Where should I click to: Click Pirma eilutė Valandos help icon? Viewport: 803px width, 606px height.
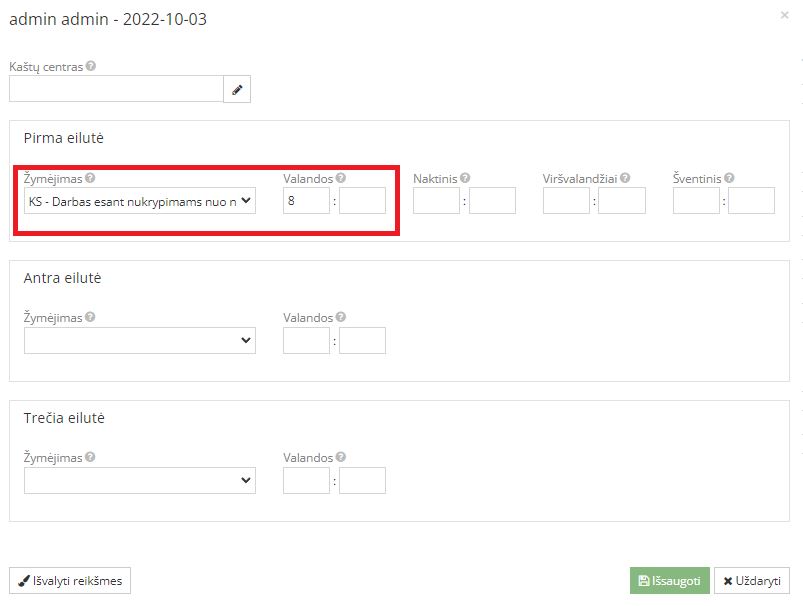point(341,178)
